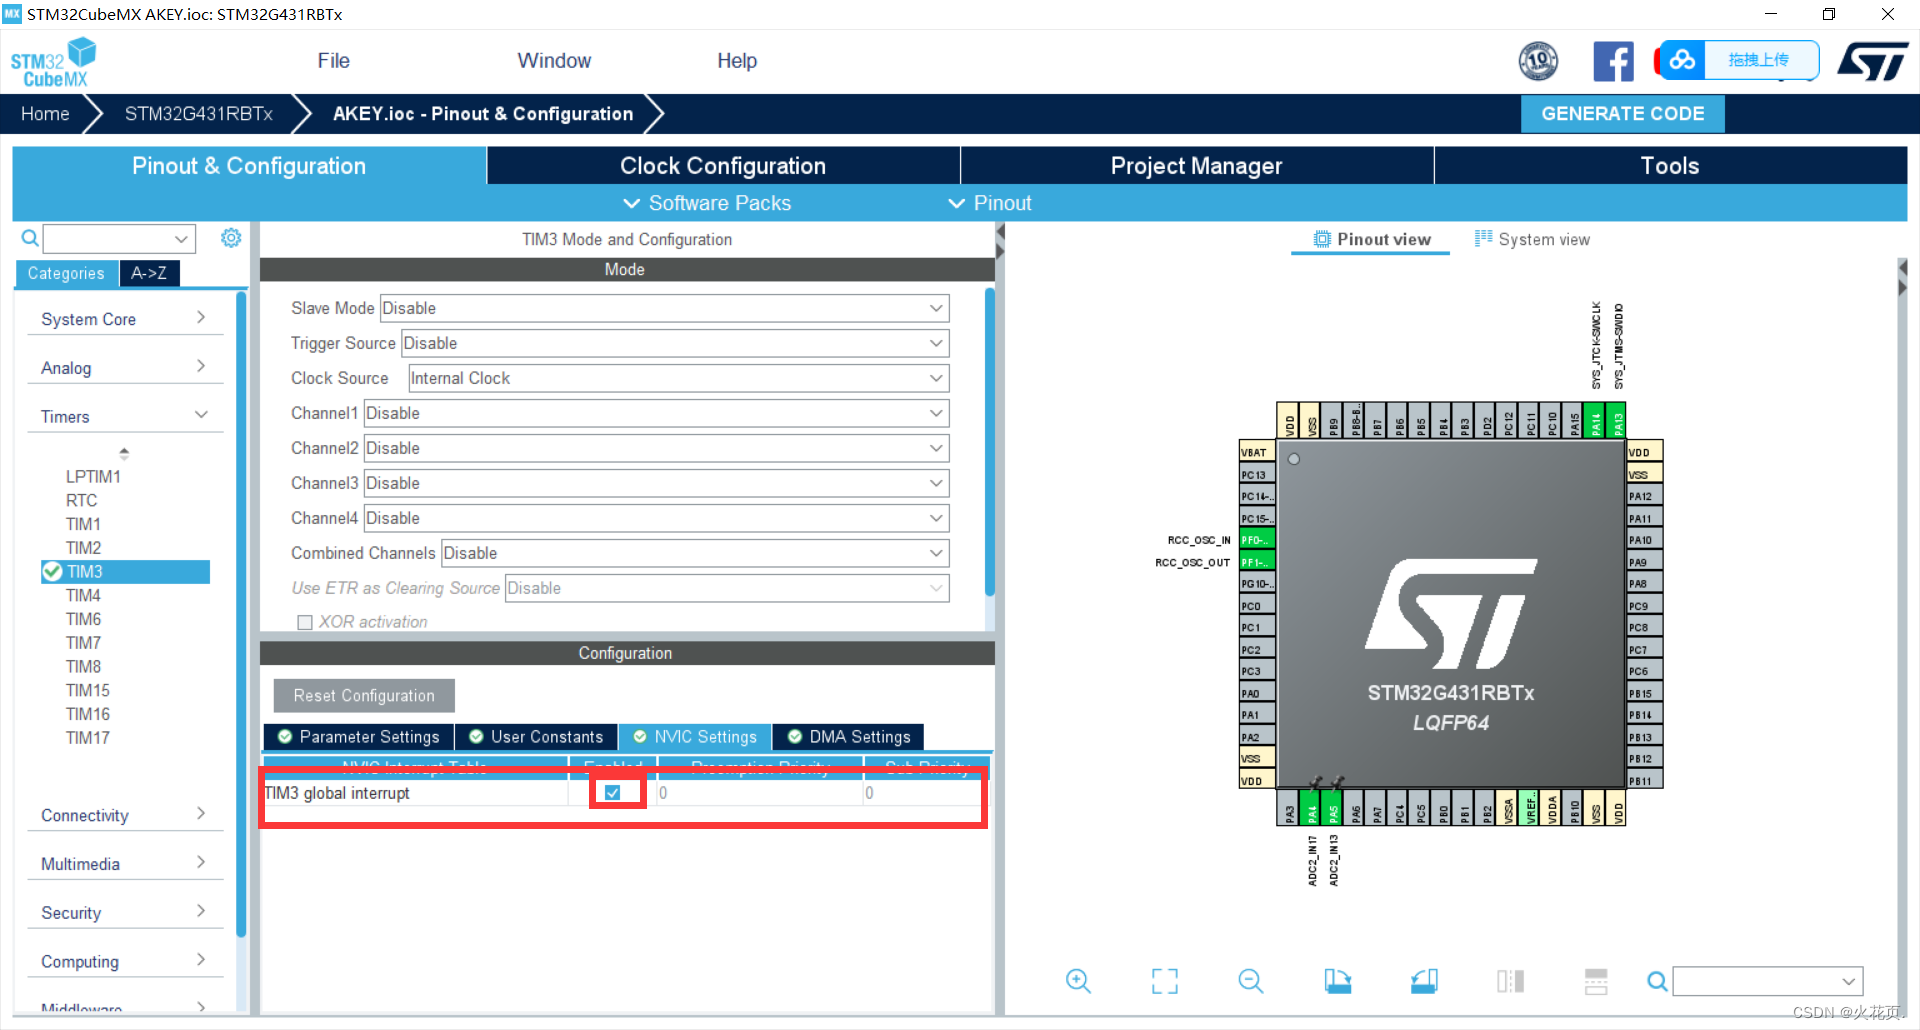Click the Pinout view chip icon
This screenshot has height=1030, width=1920.
click(1322, 239)
